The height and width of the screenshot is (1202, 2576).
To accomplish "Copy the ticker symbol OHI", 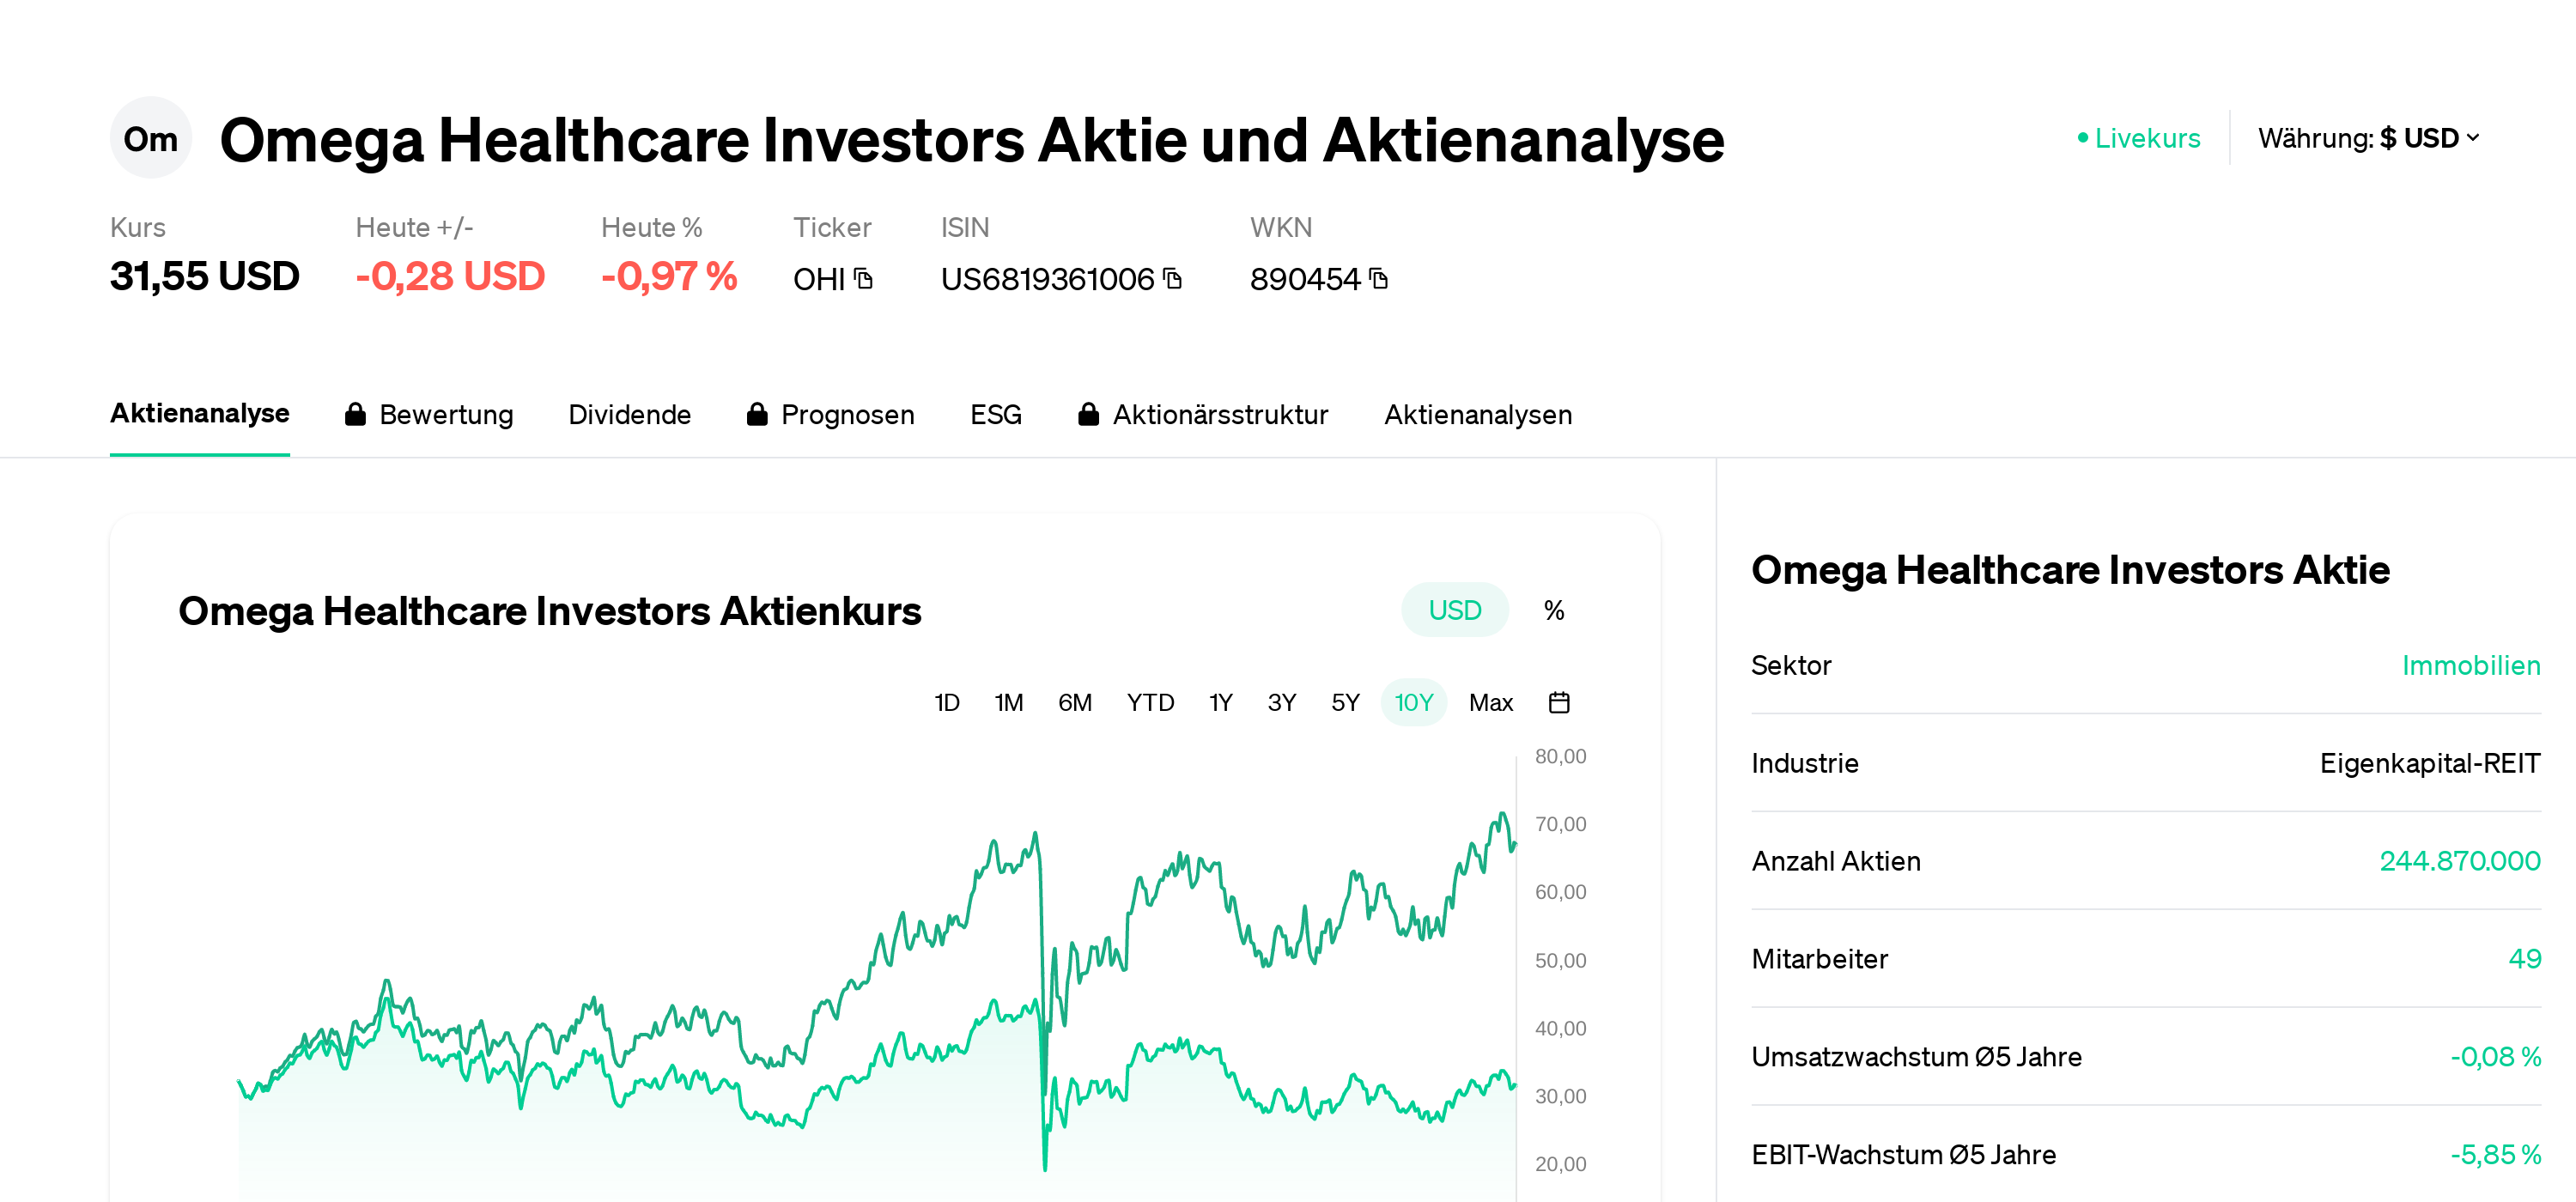I will (862, 280).
